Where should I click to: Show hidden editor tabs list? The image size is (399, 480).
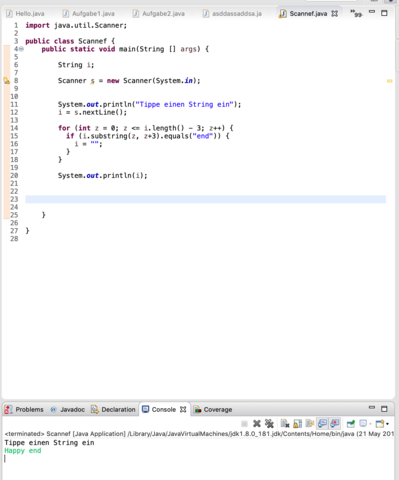(x=356, y=14)
